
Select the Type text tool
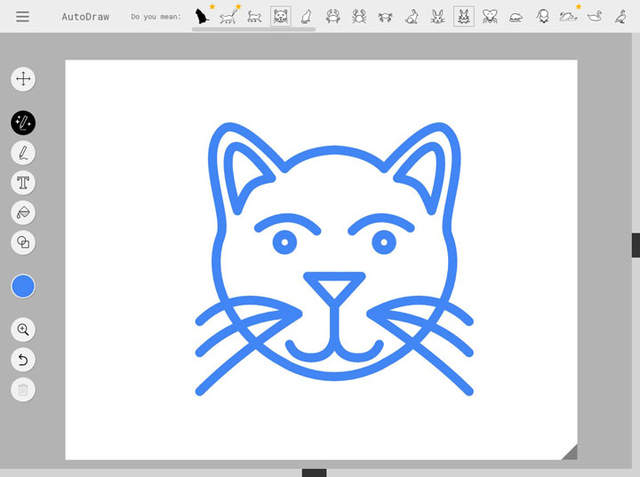23,182
